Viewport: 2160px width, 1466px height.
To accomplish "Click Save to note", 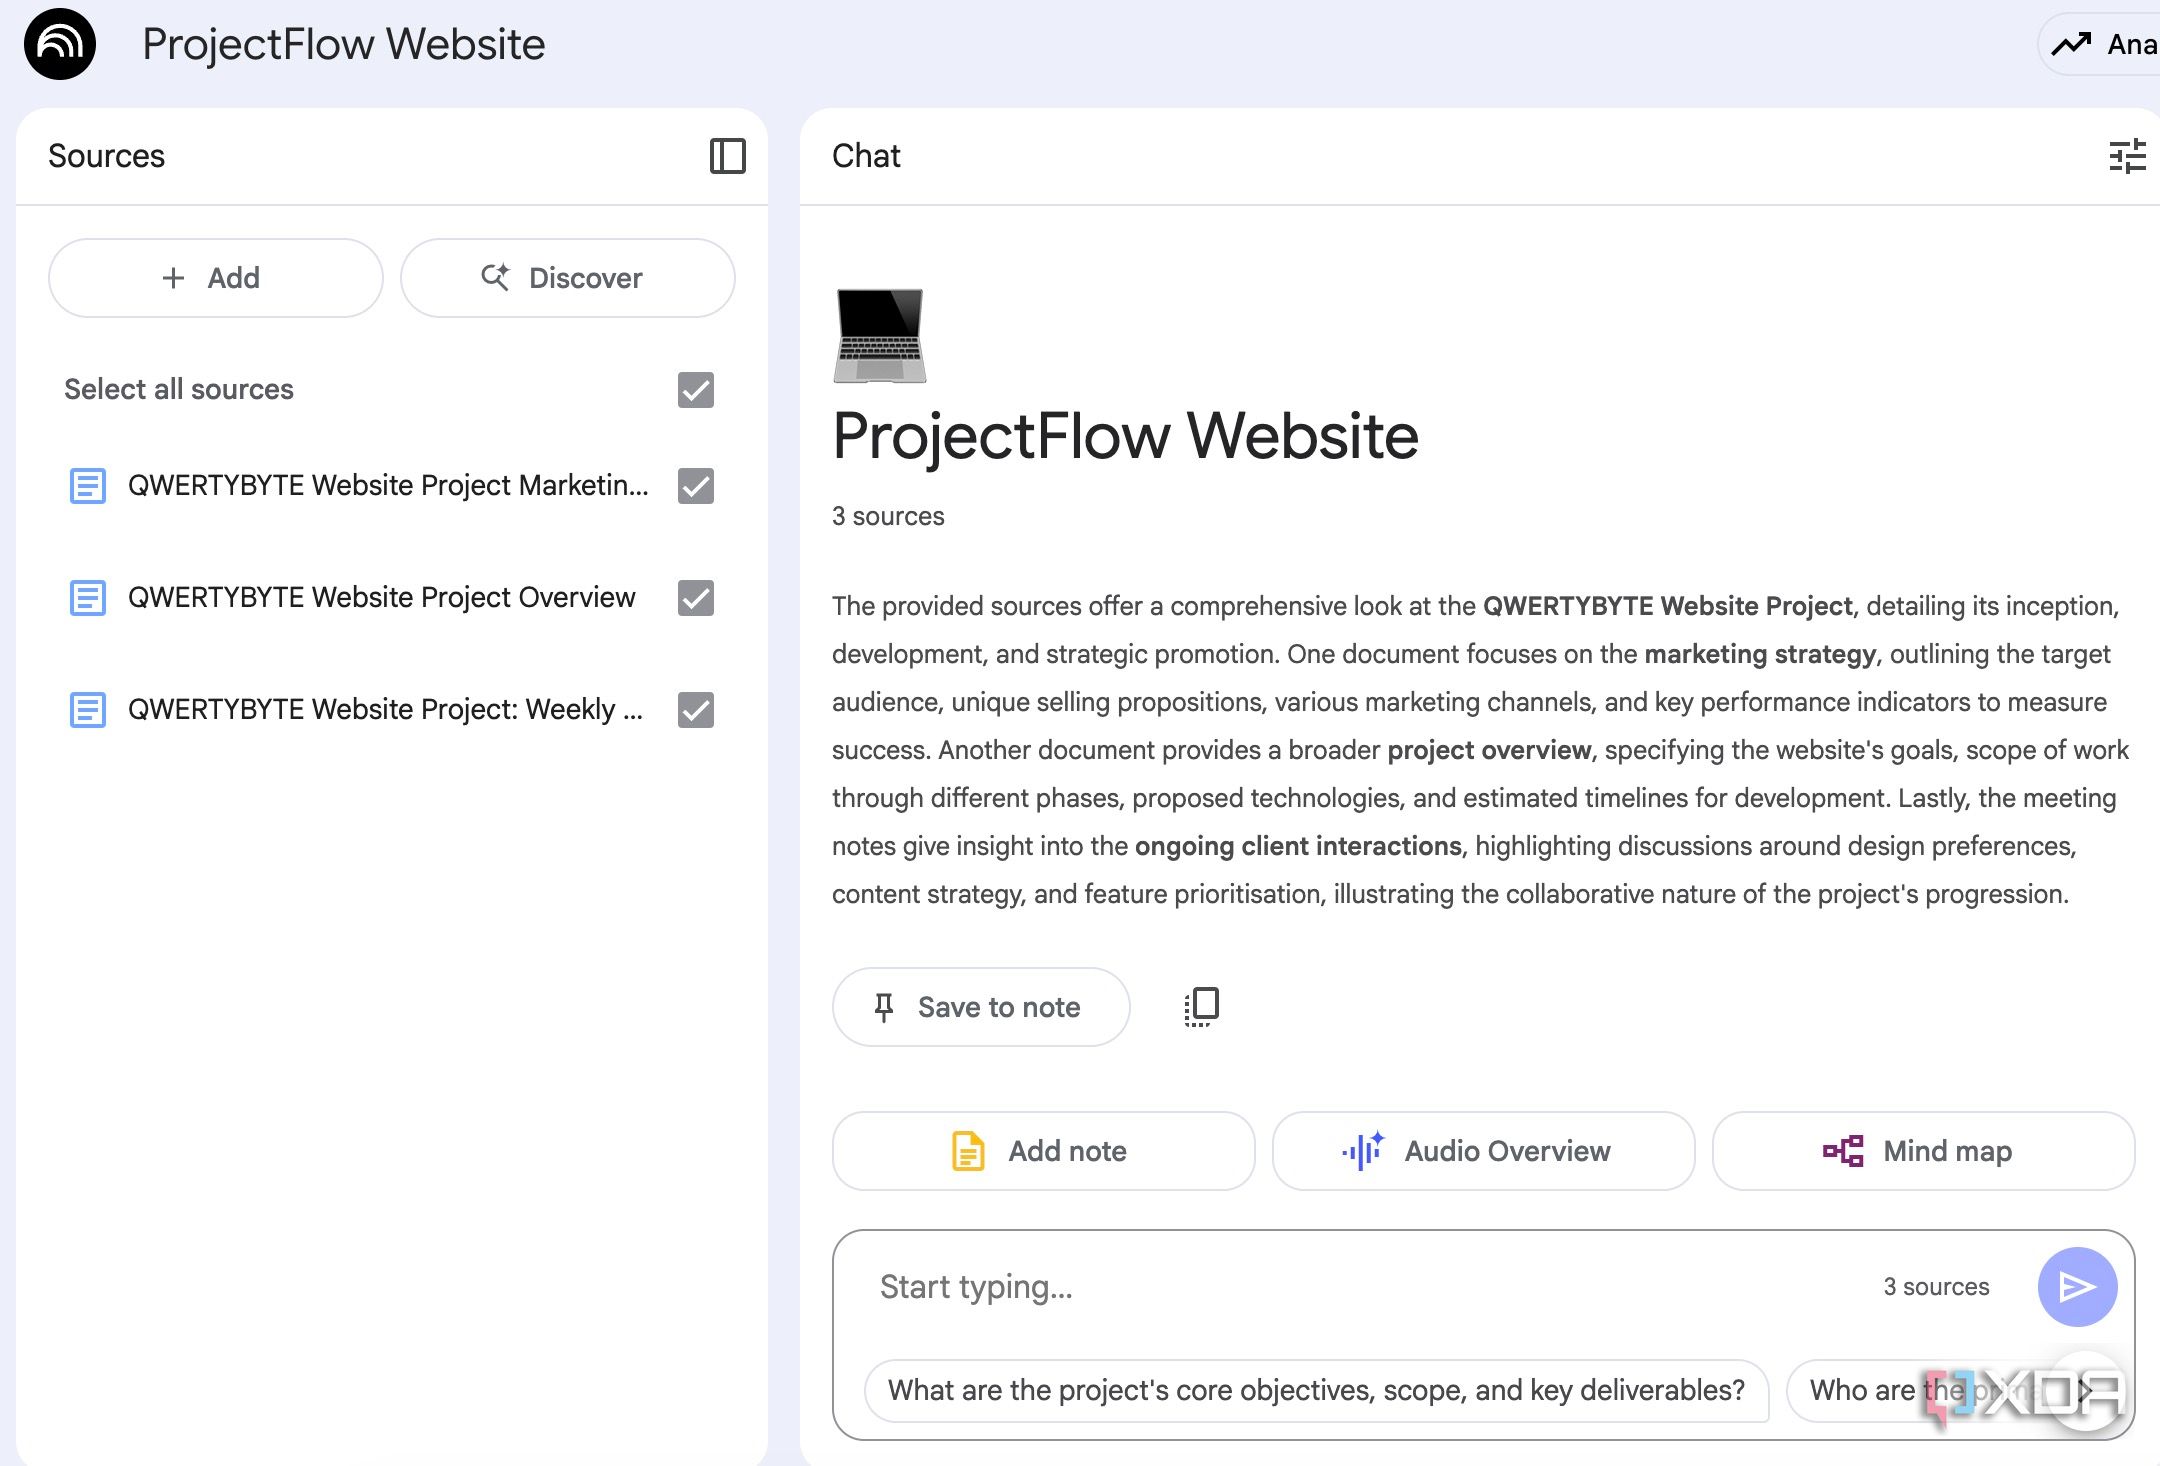I will point(981,1007).
